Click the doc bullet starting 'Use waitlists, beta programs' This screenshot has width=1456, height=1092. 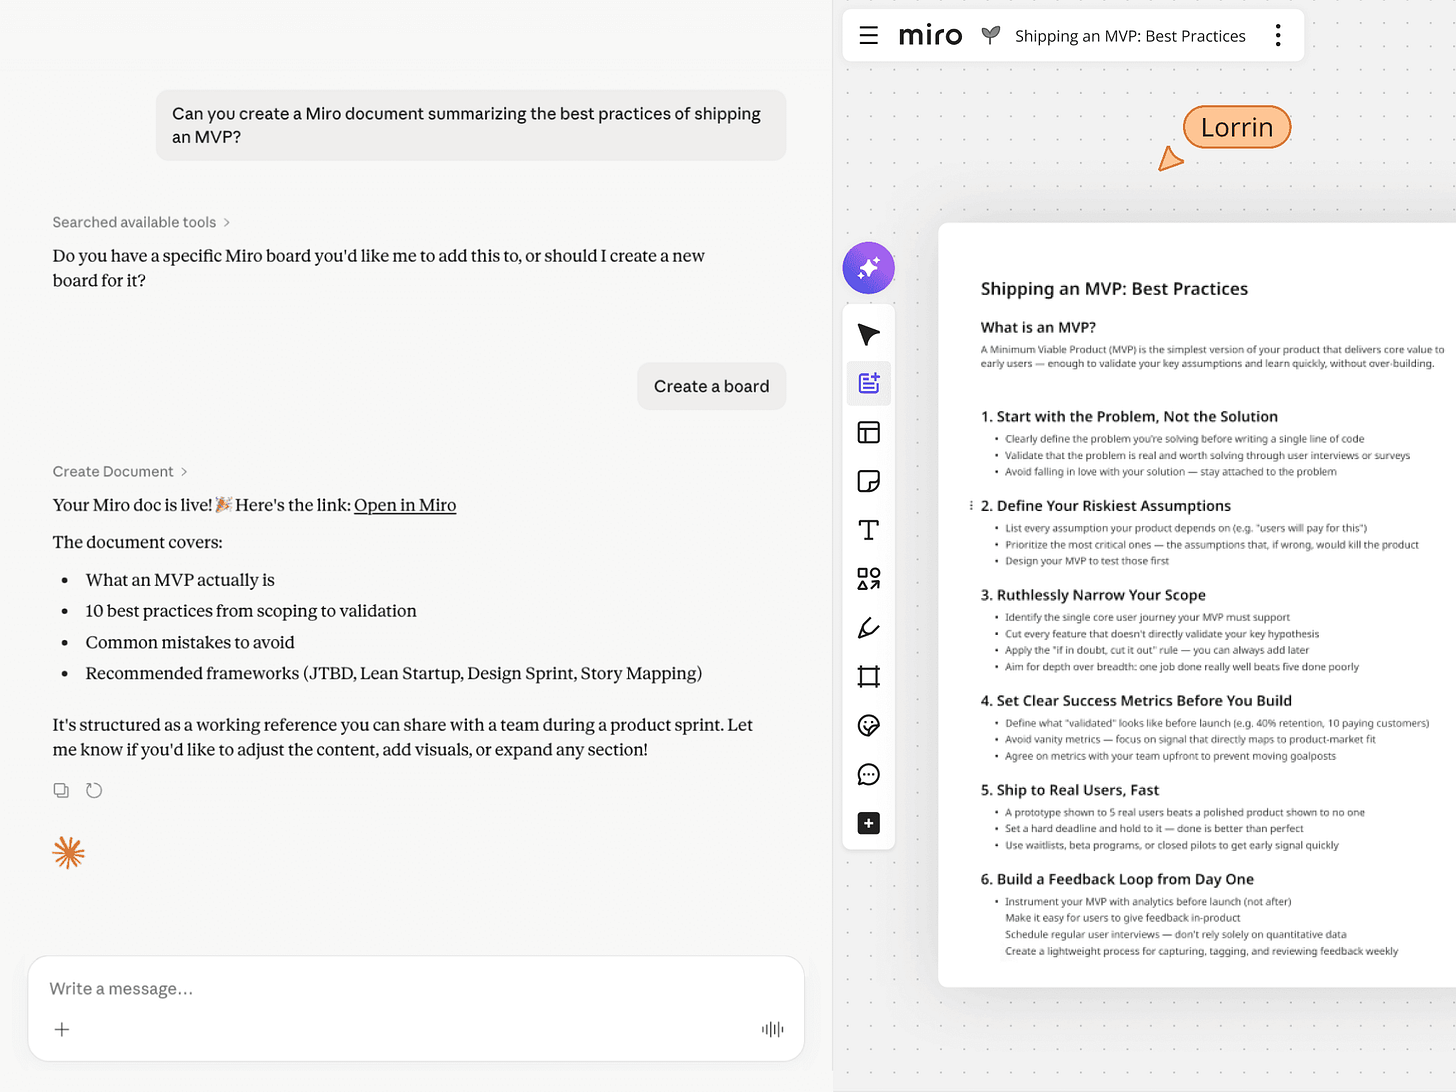coord(1171,845)
